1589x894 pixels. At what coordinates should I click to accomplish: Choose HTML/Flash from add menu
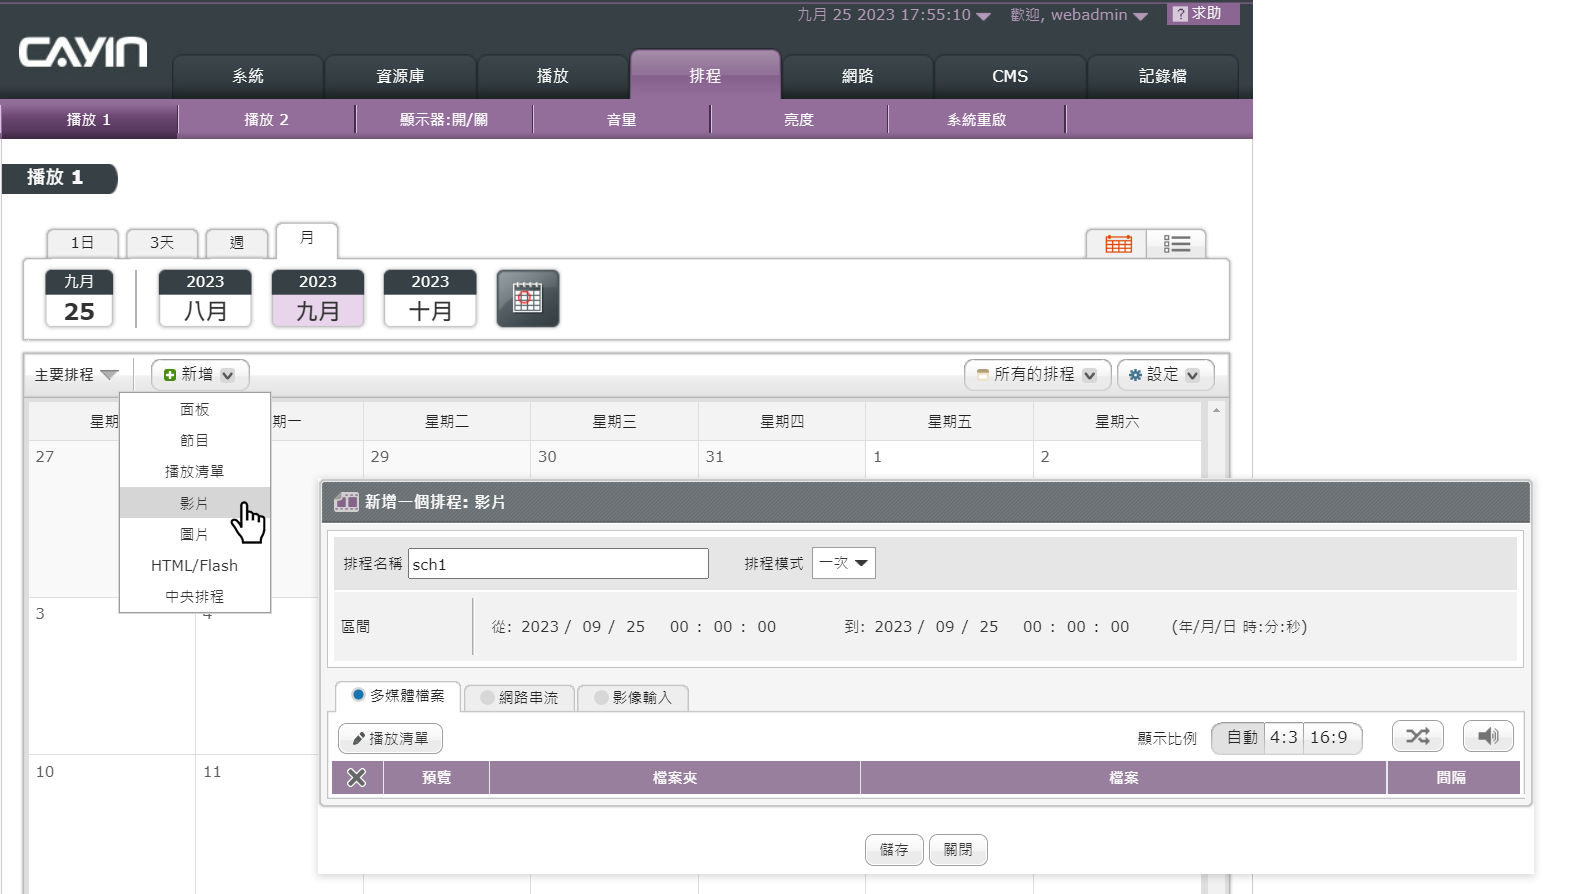tap(195, 565)
